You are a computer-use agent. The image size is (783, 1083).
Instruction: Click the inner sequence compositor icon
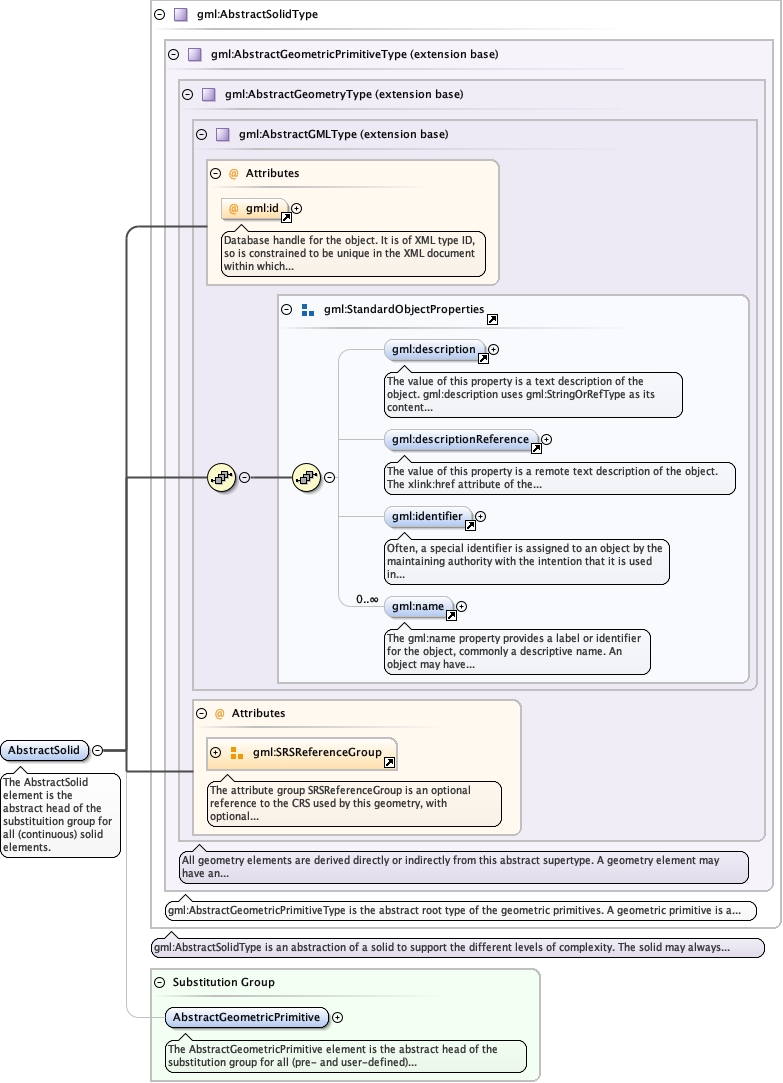[306, 478]
